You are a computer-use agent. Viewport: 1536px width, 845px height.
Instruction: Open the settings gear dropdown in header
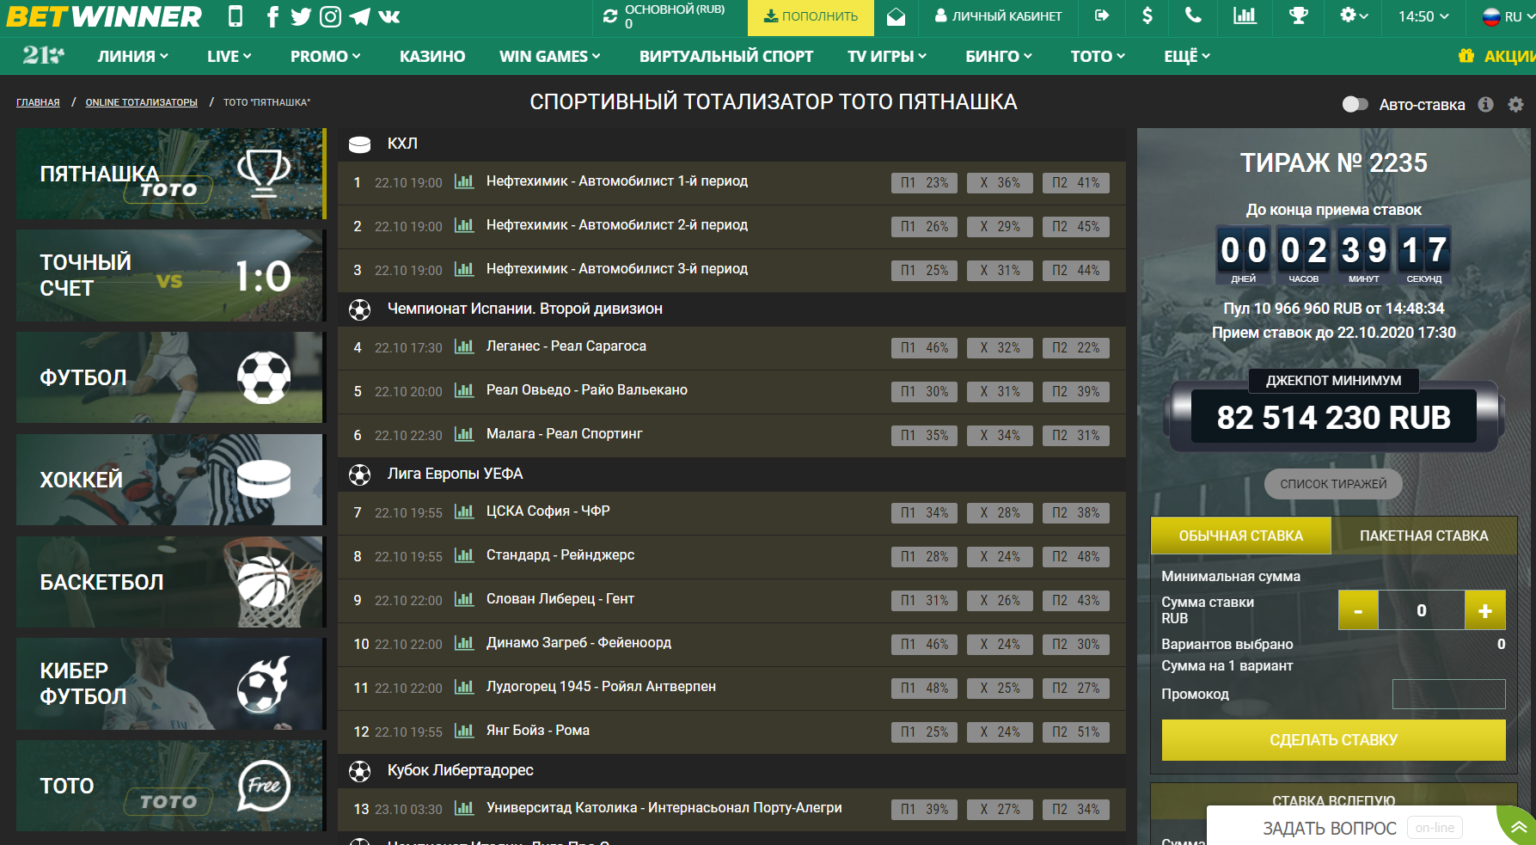[1354, 16]
